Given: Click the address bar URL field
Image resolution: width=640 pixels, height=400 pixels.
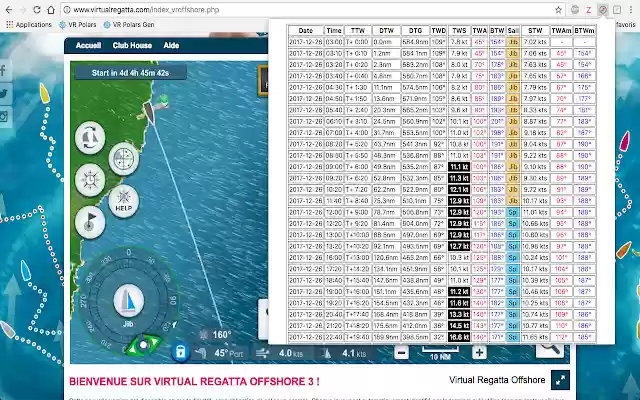Looking at the screenshot, I should pyautogui.click(x=310, y=10).
